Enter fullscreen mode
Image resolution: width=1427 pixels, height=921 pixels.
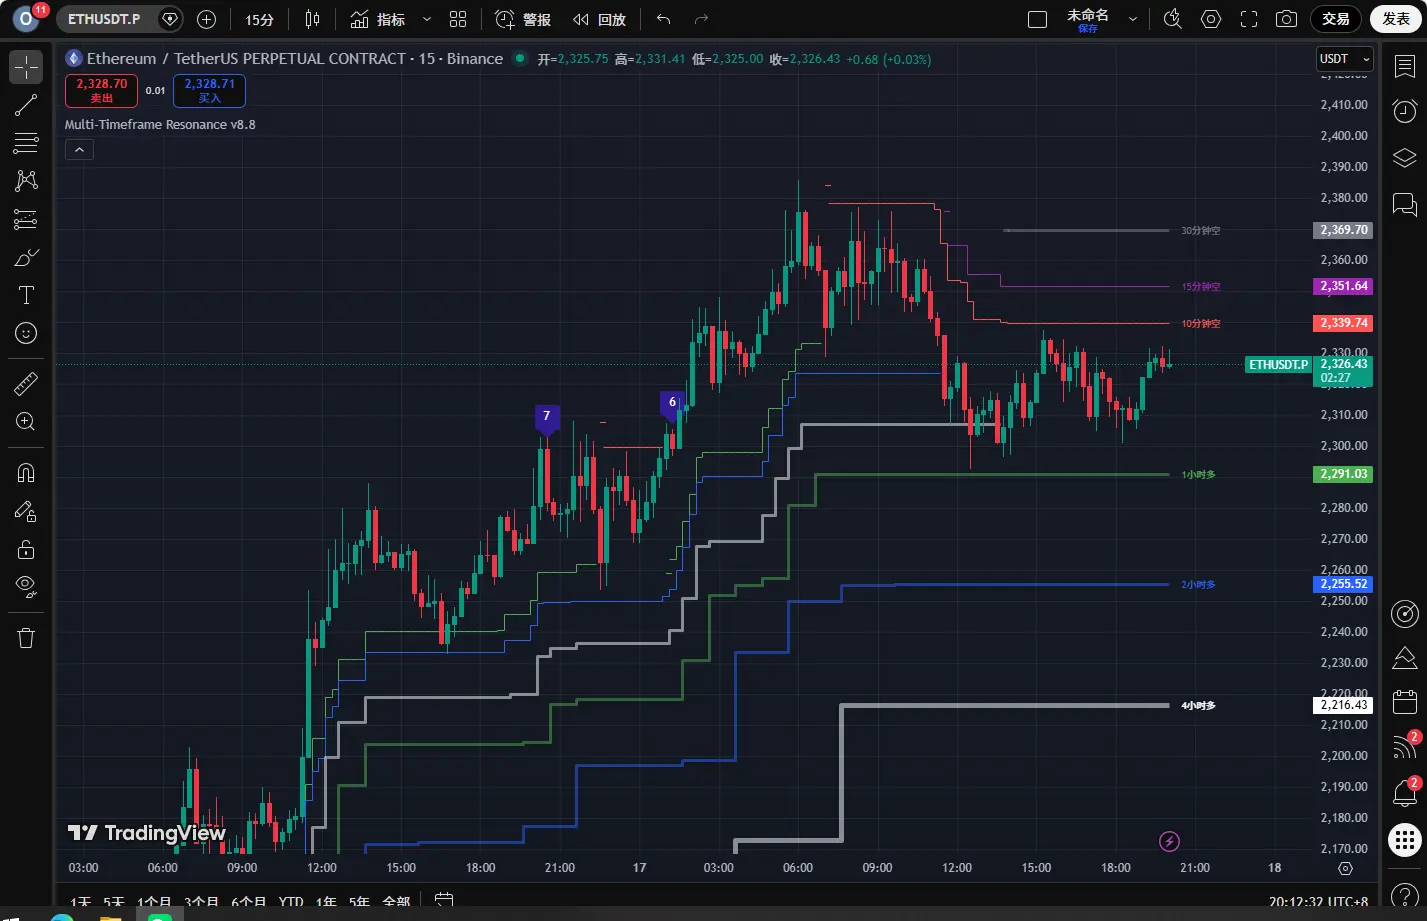pos(1249,19)
